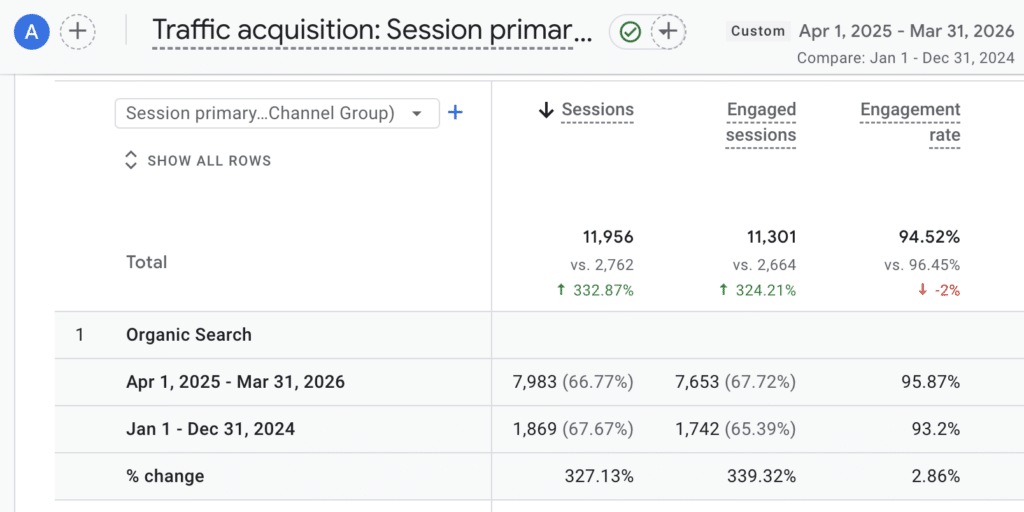Click the green 332.87% increase indicator

[595, 291]
